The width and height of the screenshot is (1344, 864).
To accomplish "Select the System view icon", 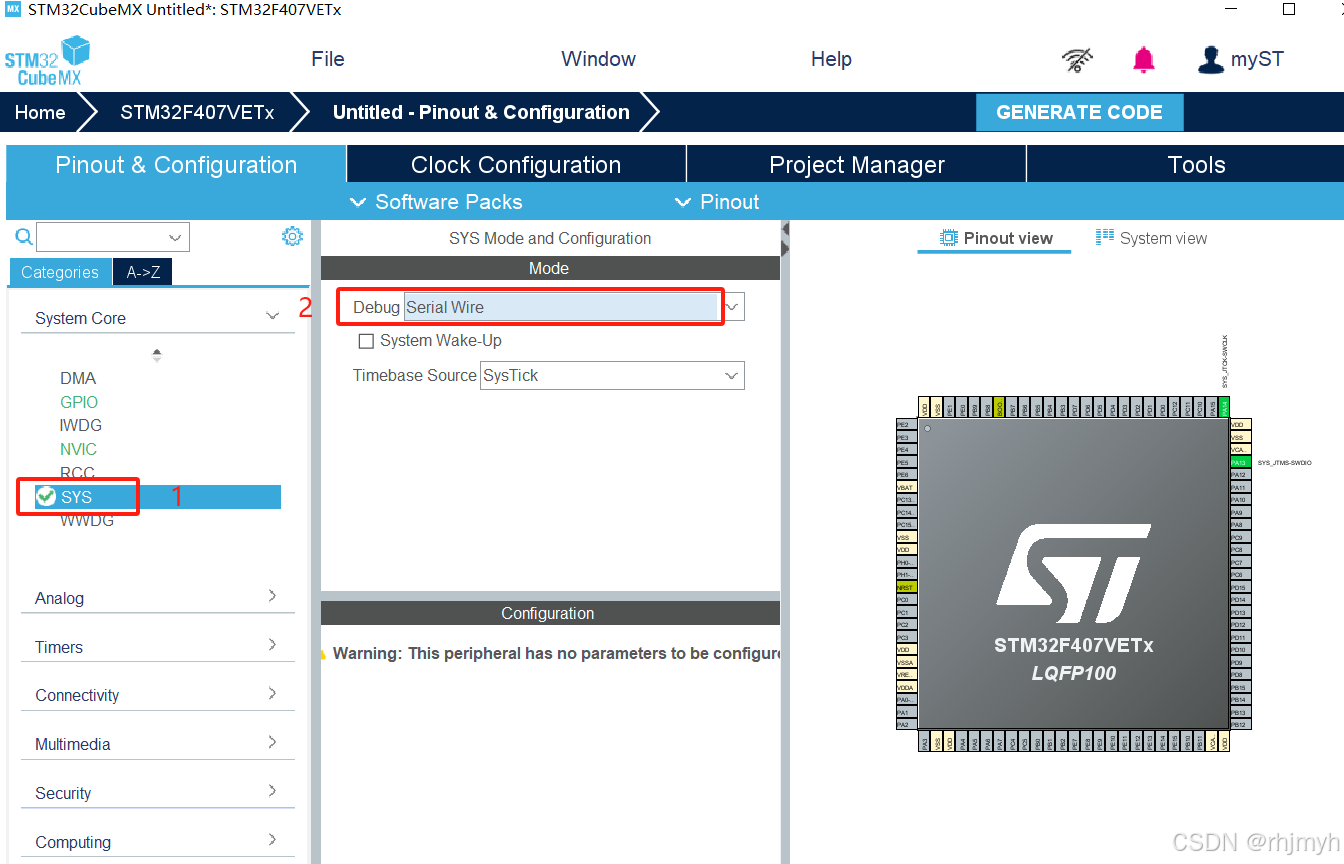I will [1104, 238].
